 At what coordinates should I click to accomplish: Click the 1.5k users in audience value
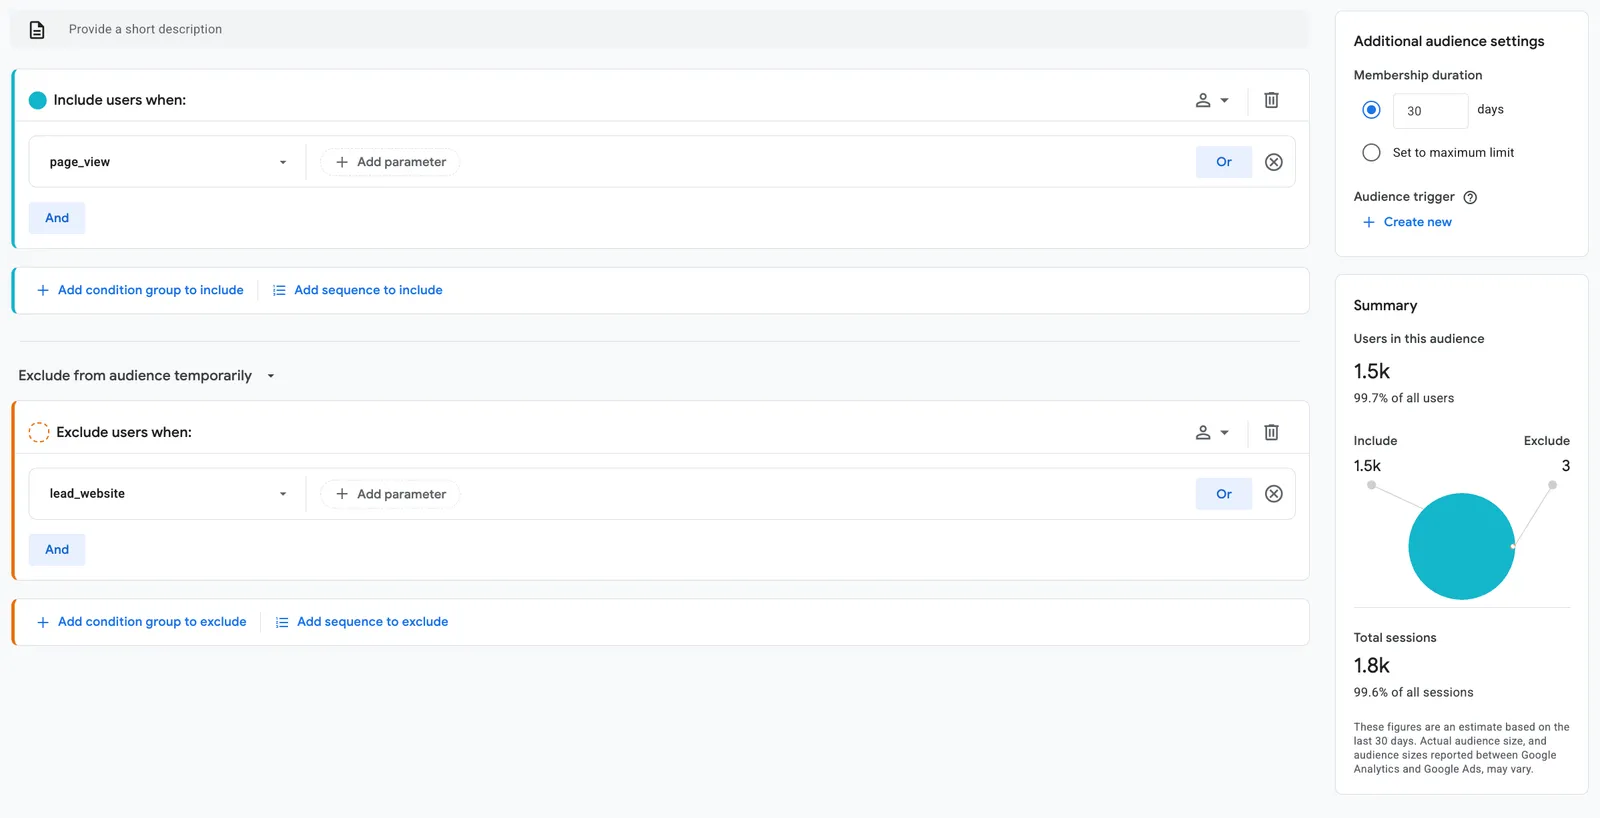point(1372,372)
